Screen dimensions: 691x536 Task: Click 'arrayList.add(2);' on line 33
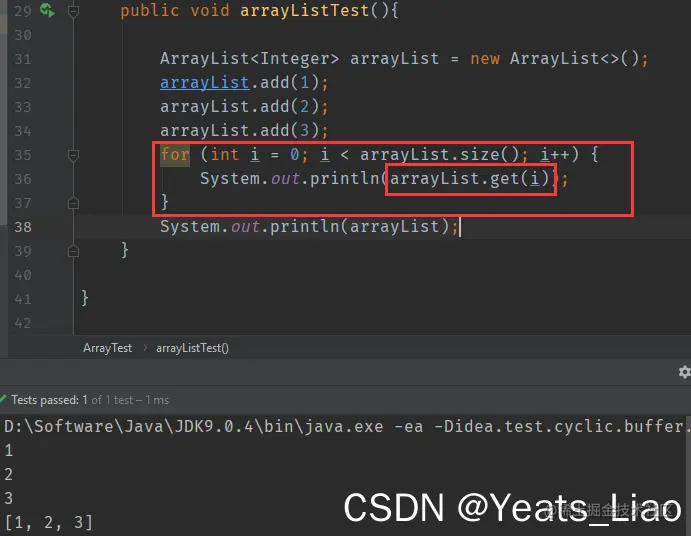point(244,107)
